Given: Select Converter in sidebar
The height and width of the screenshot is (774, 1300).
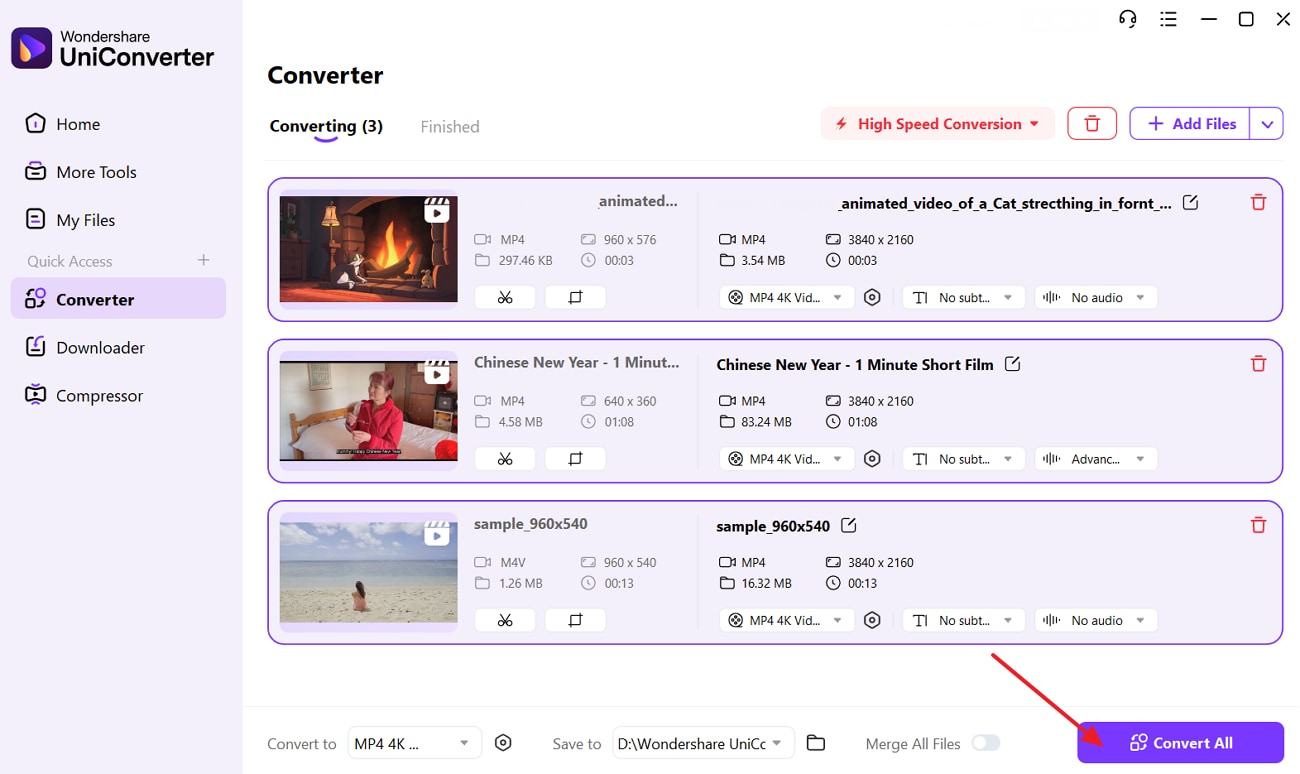Looking at the screenshot, I should pos(118,299).
